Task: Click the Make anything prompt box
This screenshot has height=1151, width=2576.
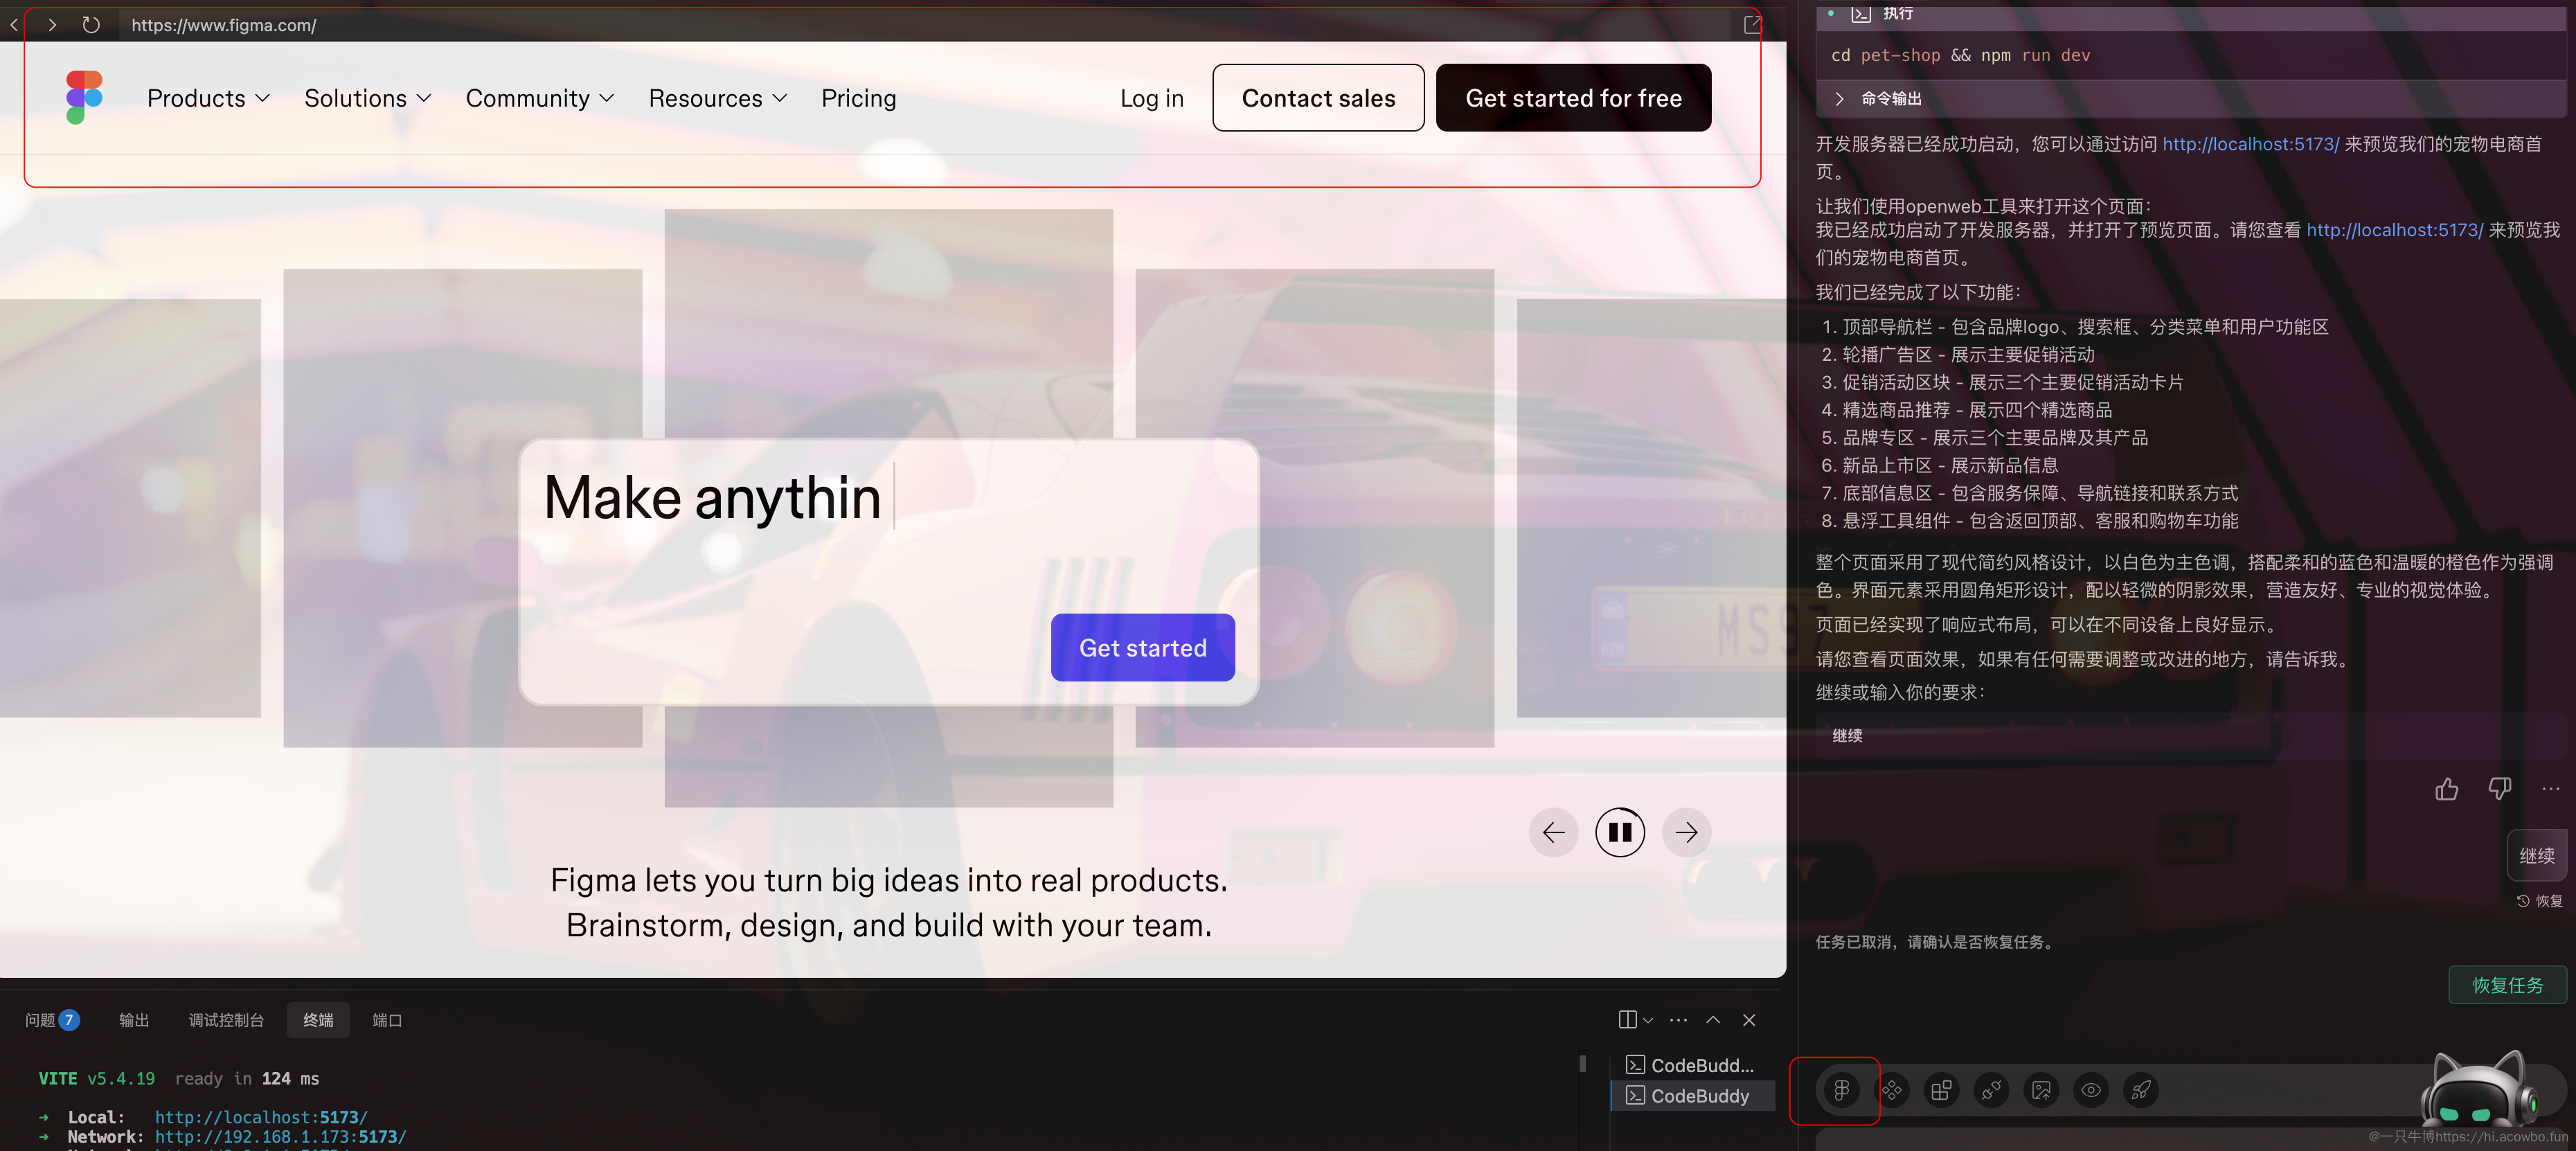Action: pos(888,572)
